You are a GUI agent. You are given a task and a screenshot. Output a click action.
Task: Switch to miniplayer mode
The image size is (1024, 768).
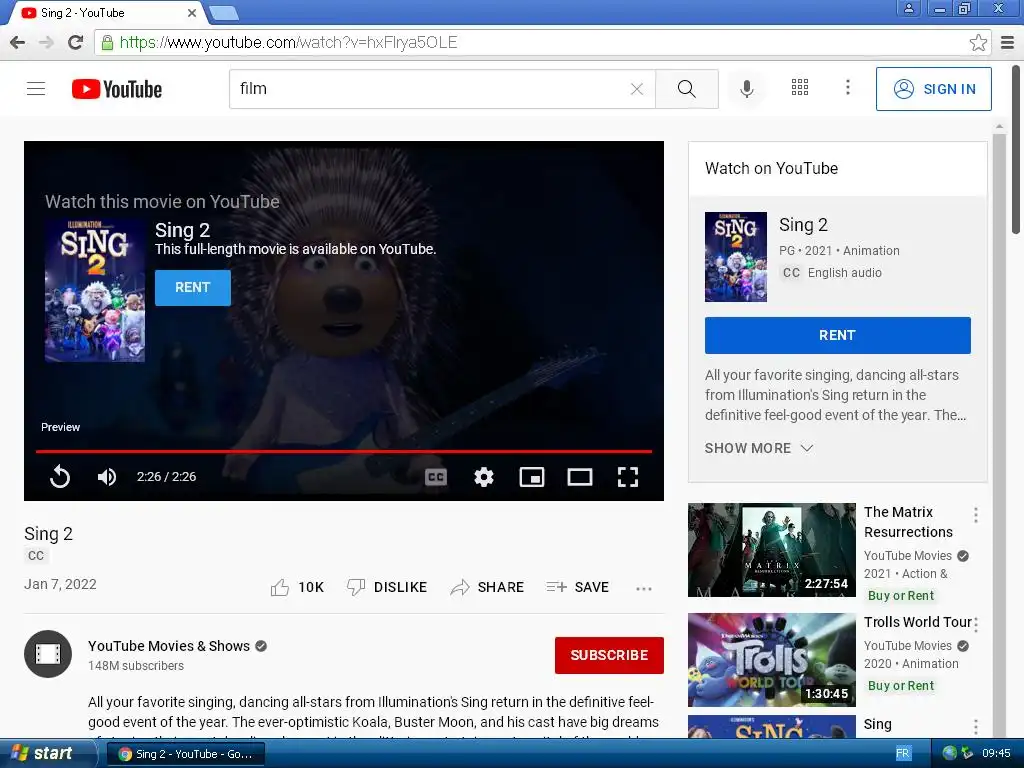coord(532,477)
